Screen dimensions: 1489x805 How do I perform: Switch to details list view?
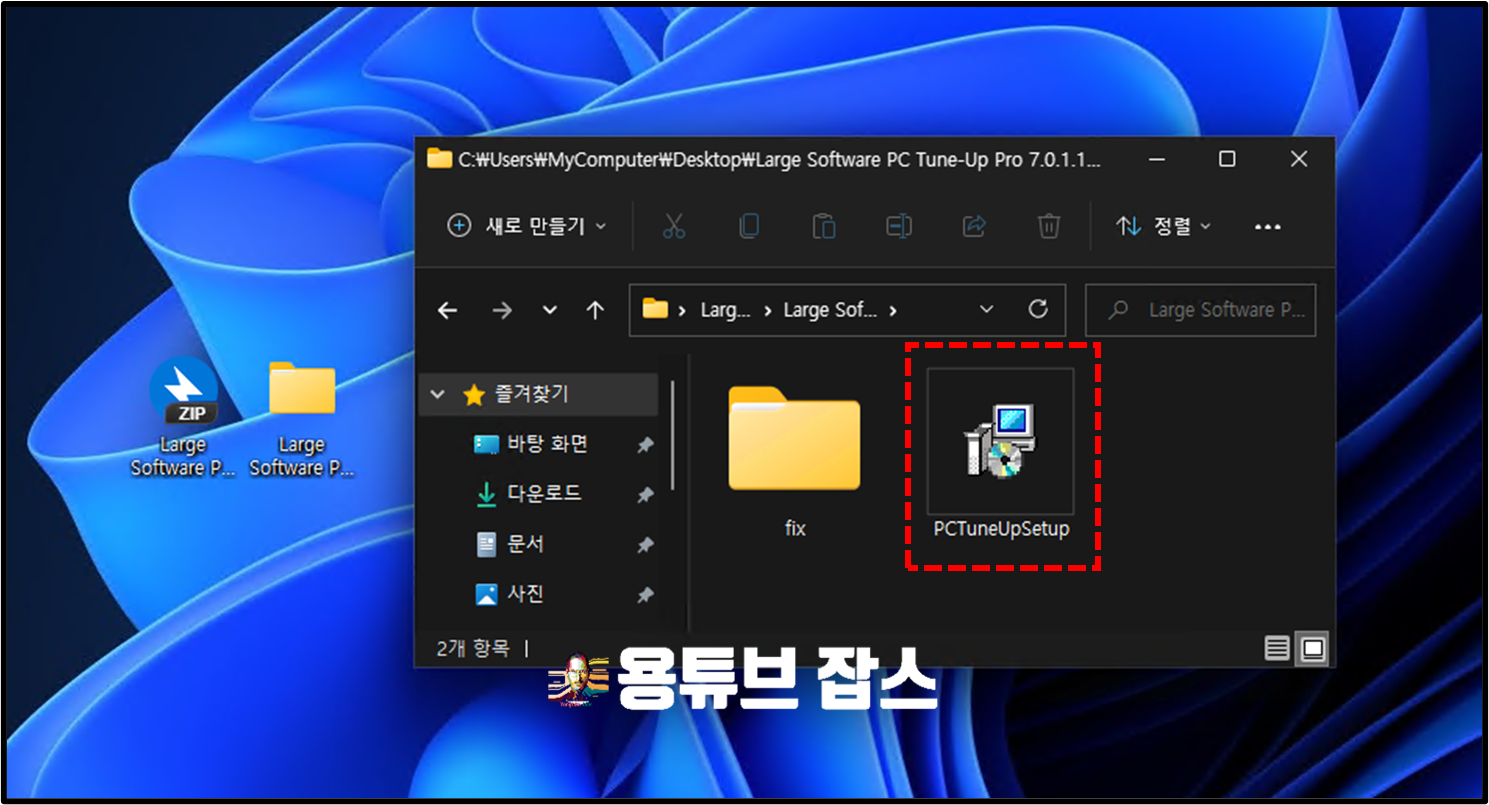(x=1277, y=649)
